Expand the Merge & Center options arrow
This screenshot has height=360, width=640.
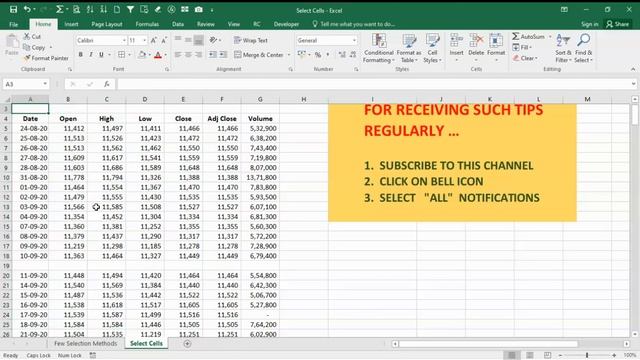click(x=289, y=55)
